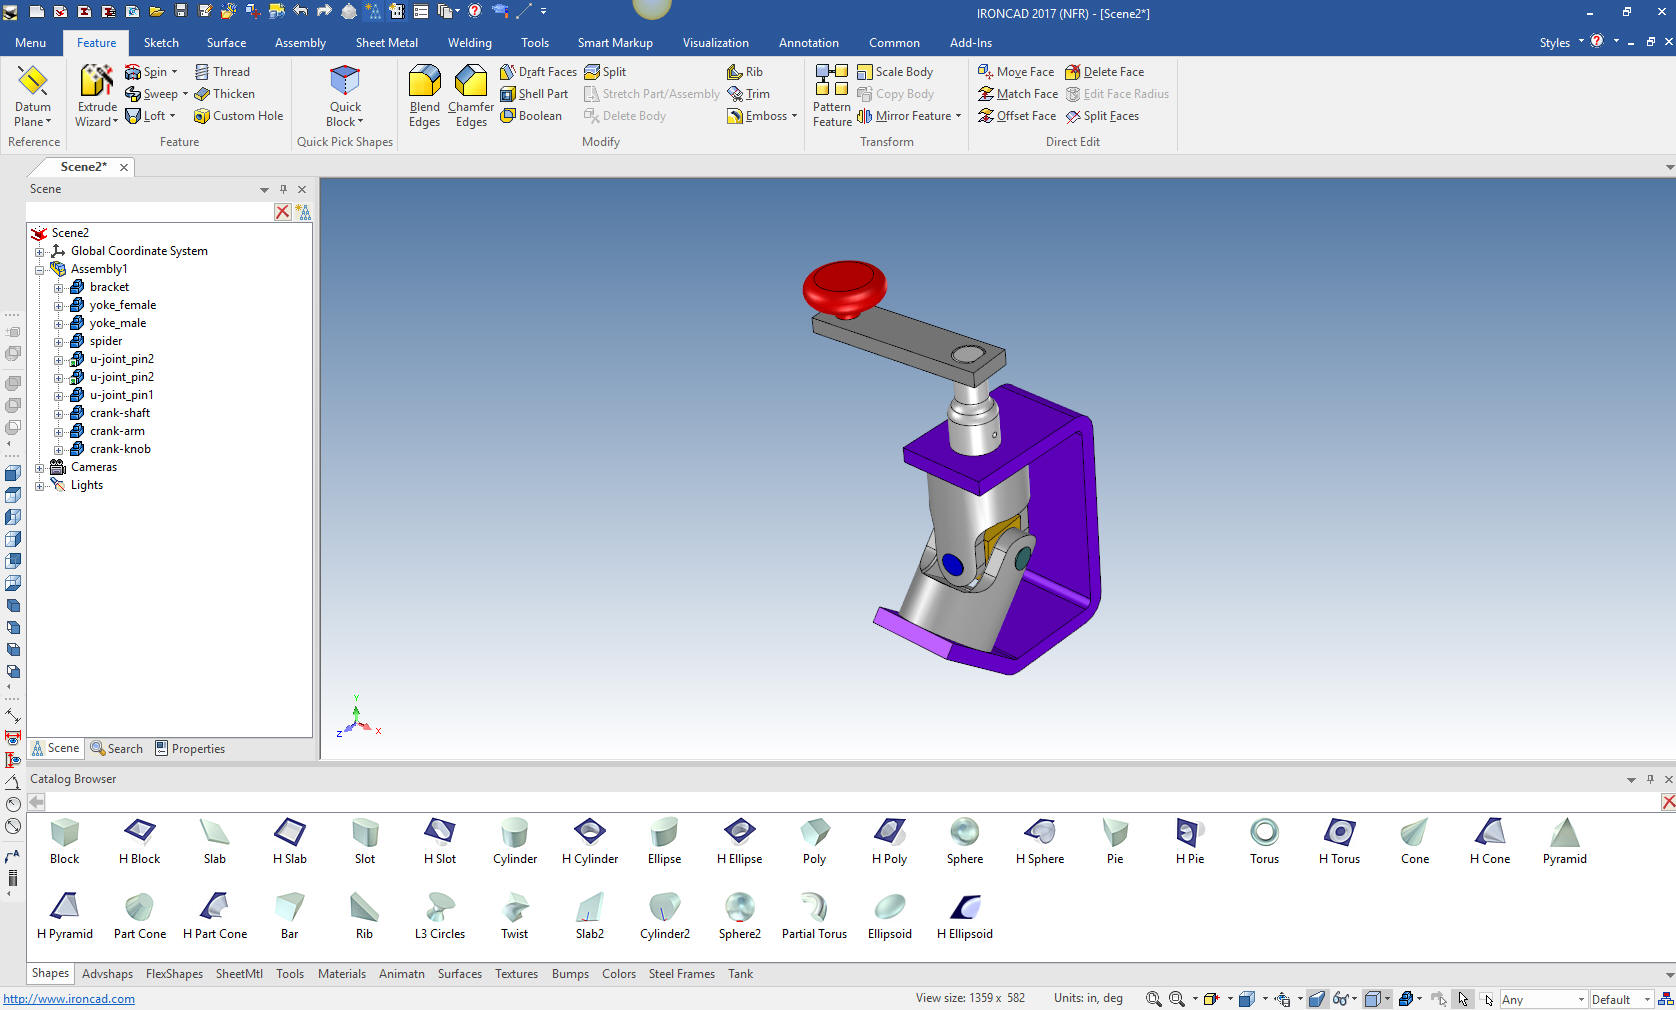Open the Materials catalog tab
The image size is (1676, 1010).
coord(341,974)
